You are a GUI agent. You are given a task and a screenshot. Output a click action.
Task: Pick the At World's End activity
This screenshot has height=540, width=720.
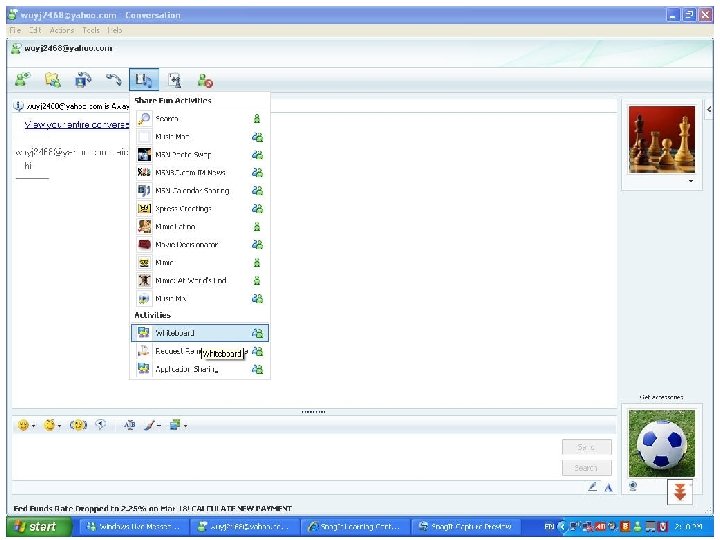(x=200, y=281)
